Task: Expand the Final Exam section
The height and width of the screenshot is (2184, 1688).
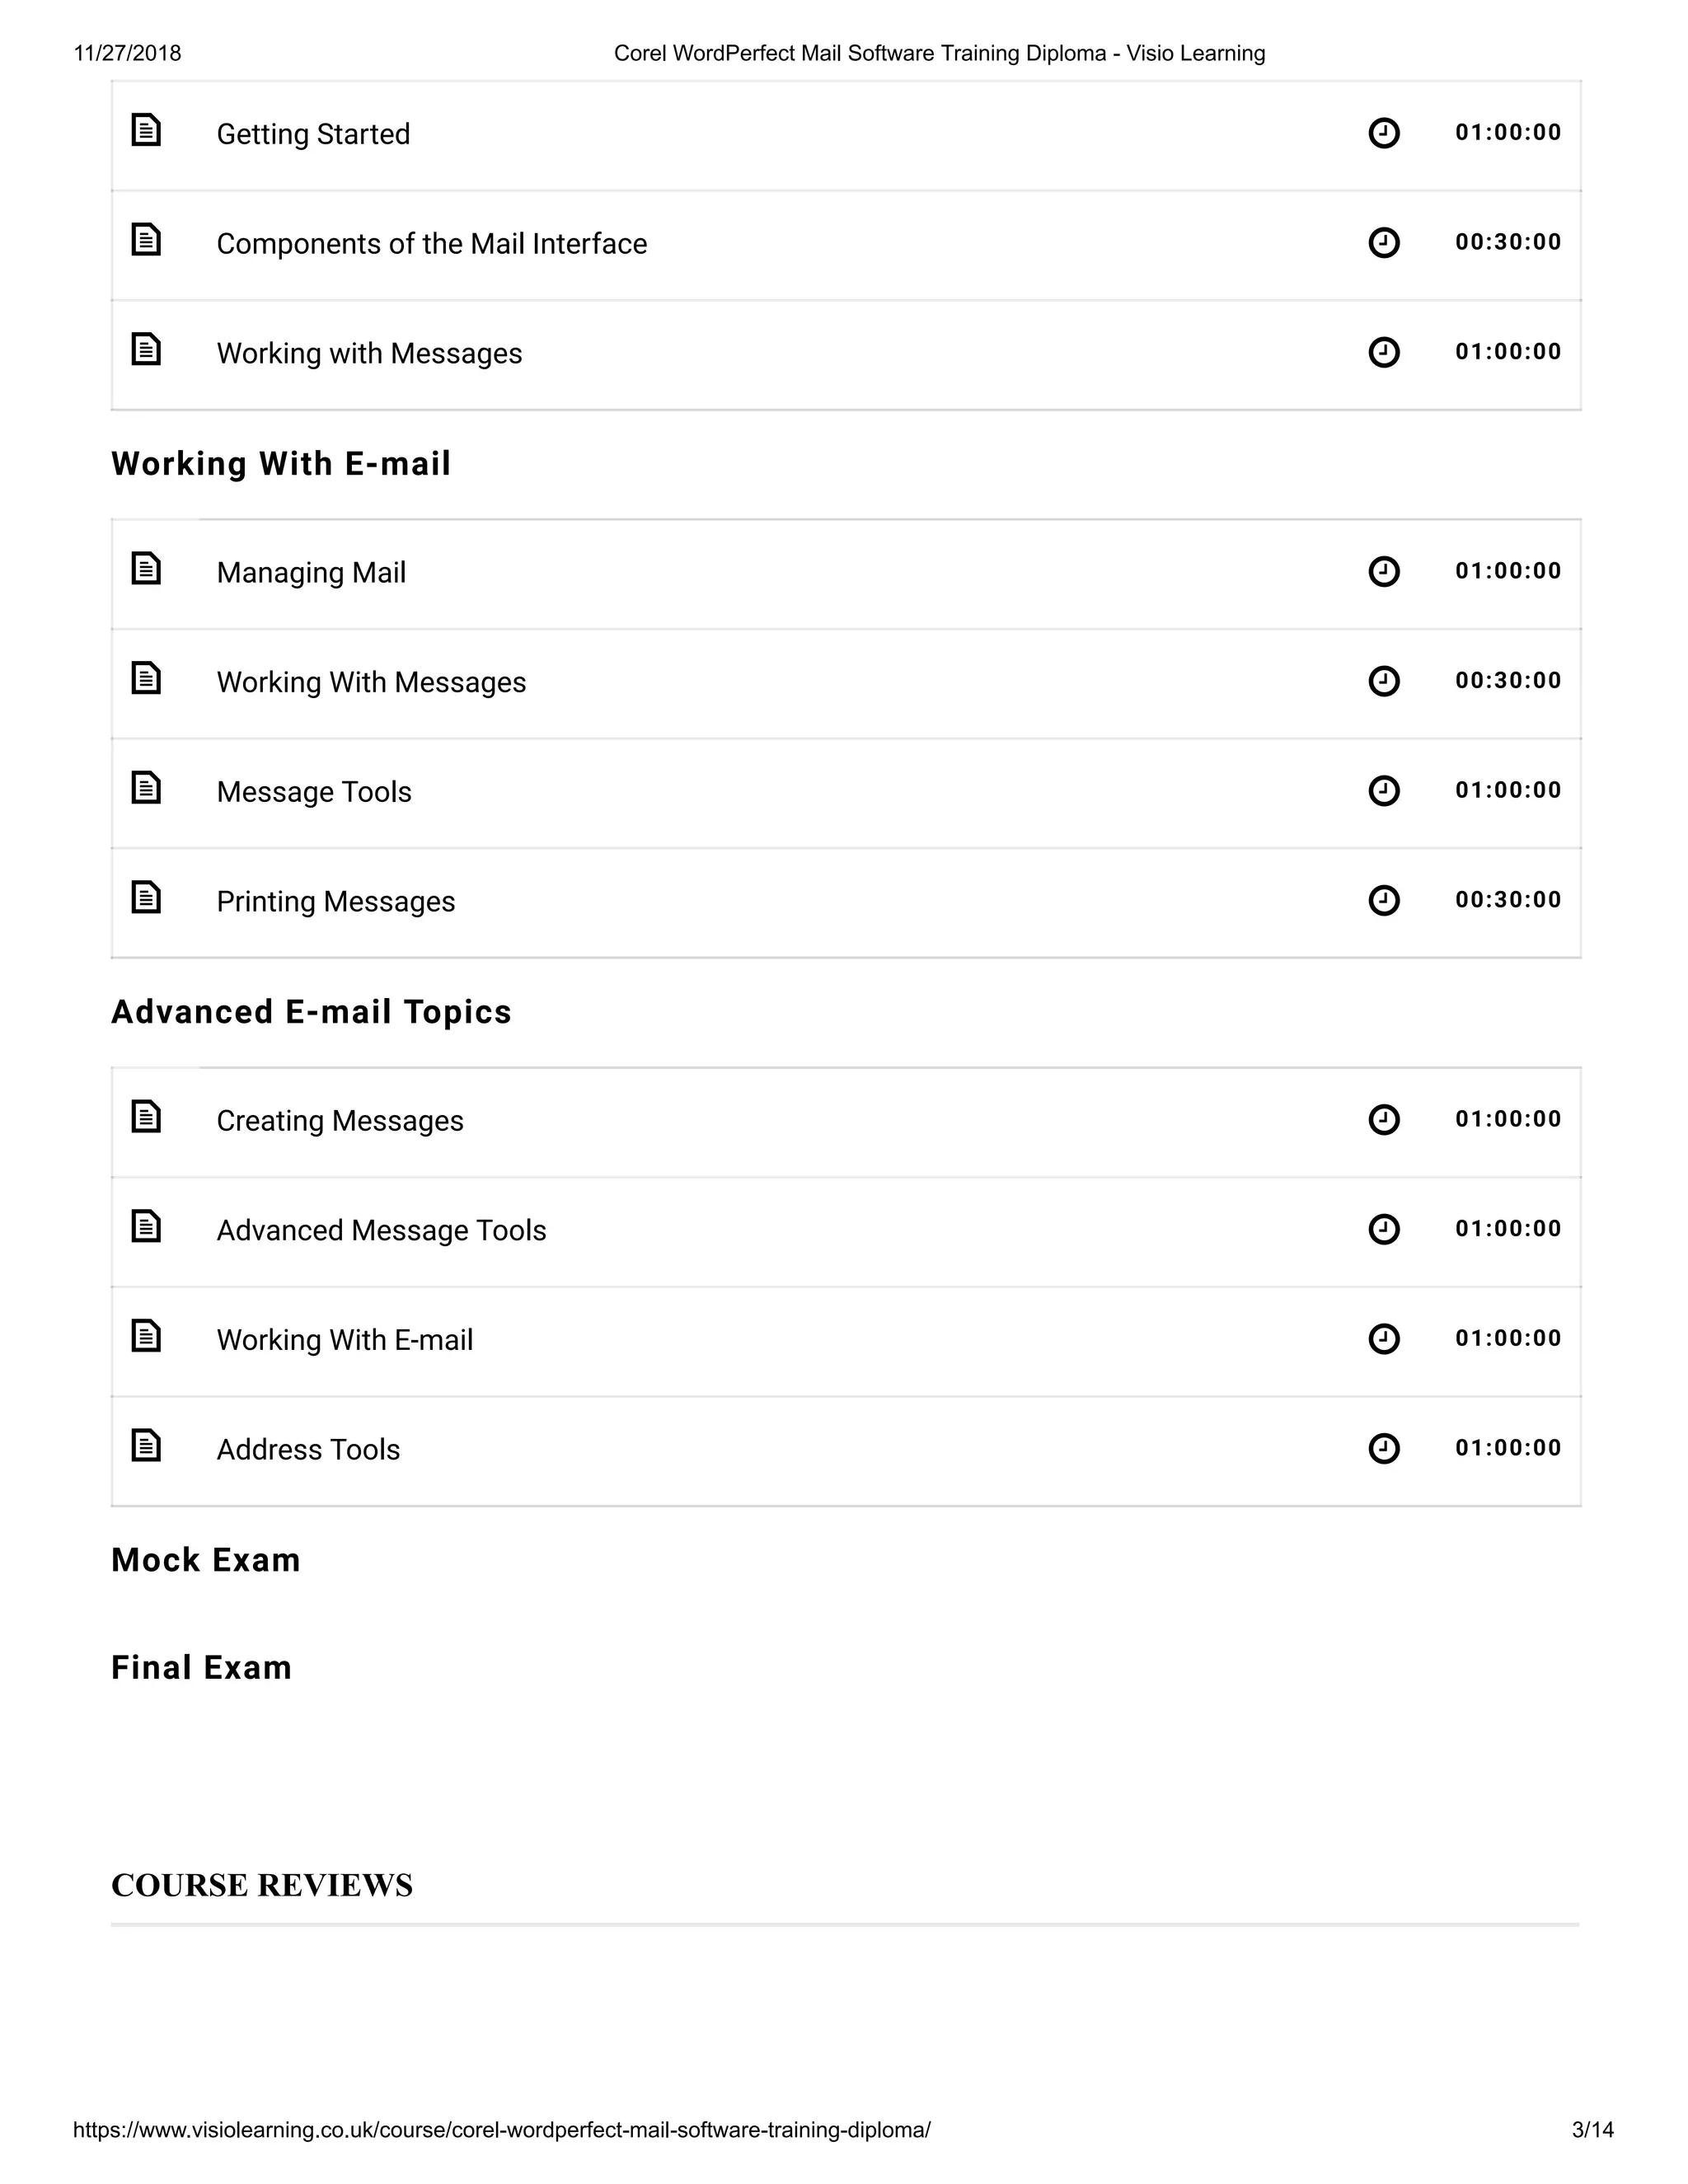Action: point(201,1668)
